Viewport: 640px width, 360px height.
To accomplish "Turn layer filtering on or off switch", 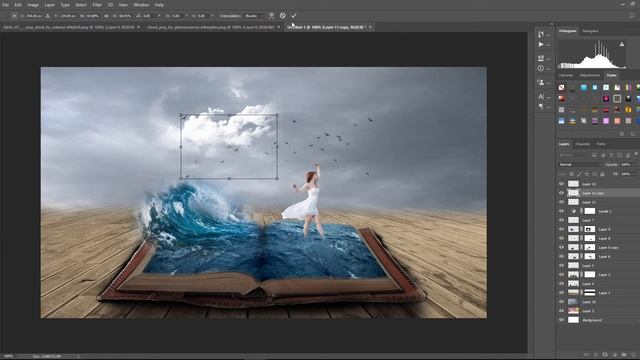I will pyautogui.click(x=636, y=154).
